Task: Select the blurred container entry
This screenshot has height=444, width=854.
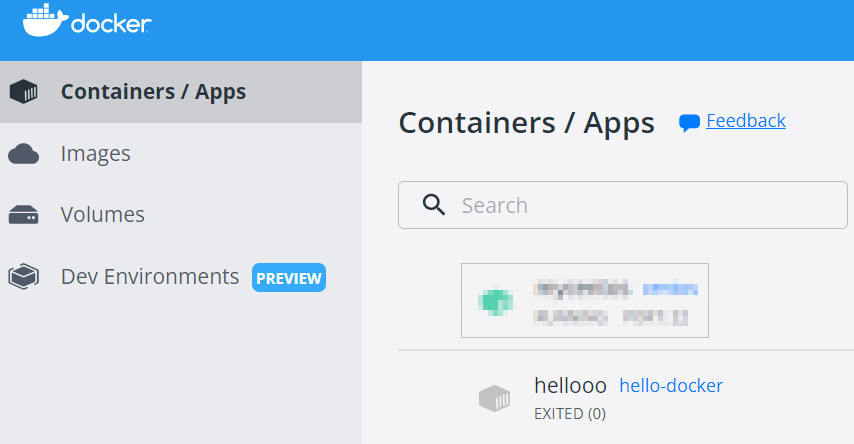Action: (585, 300)
